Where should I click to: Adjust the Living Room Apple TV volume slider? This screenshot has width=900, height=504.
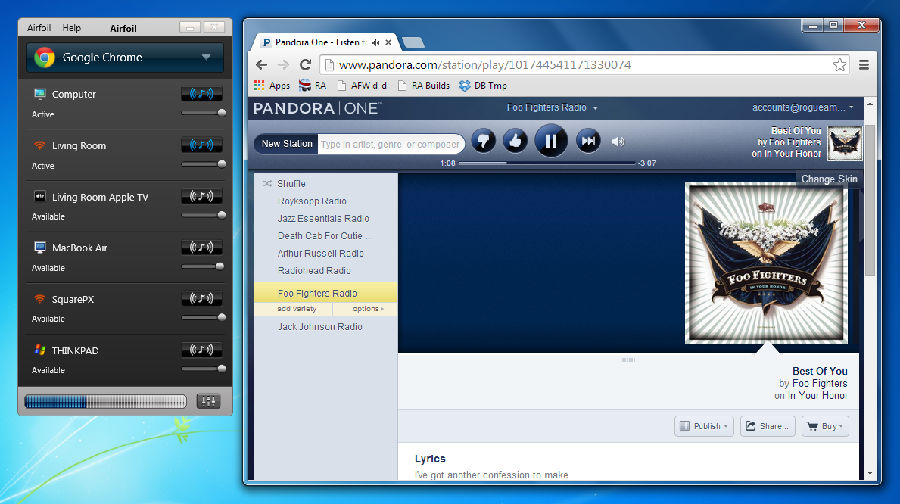click(204, 215)
